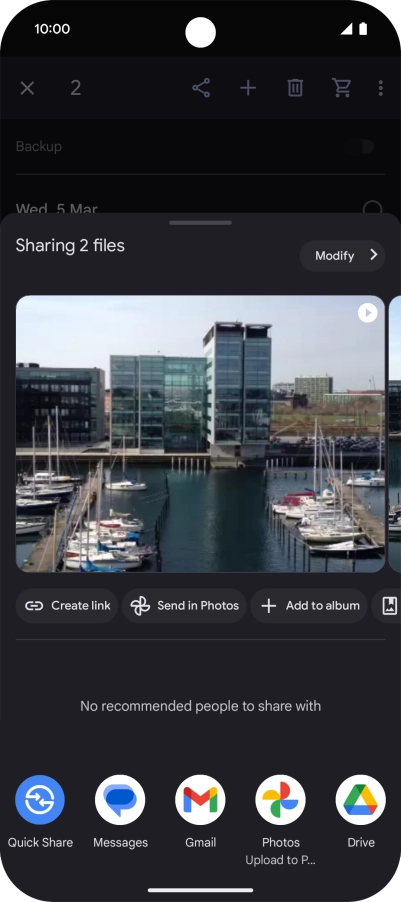Select the Photos Upload icon

281,800
